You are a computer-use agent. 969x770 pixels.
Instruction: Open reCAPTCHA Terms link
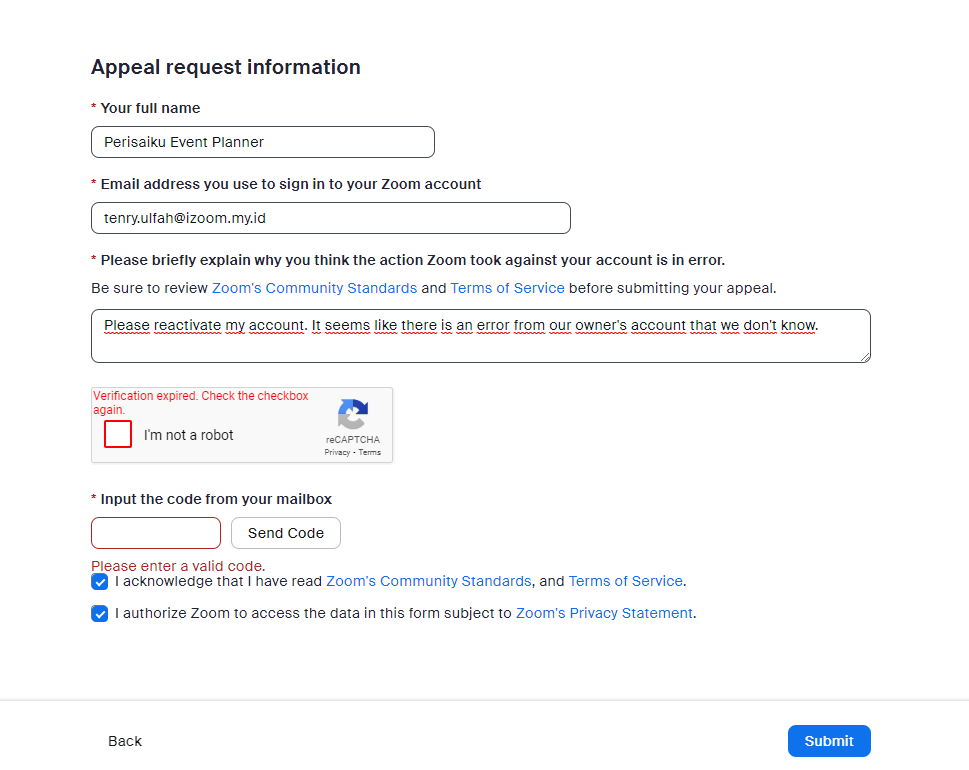[x=370, y=452]
